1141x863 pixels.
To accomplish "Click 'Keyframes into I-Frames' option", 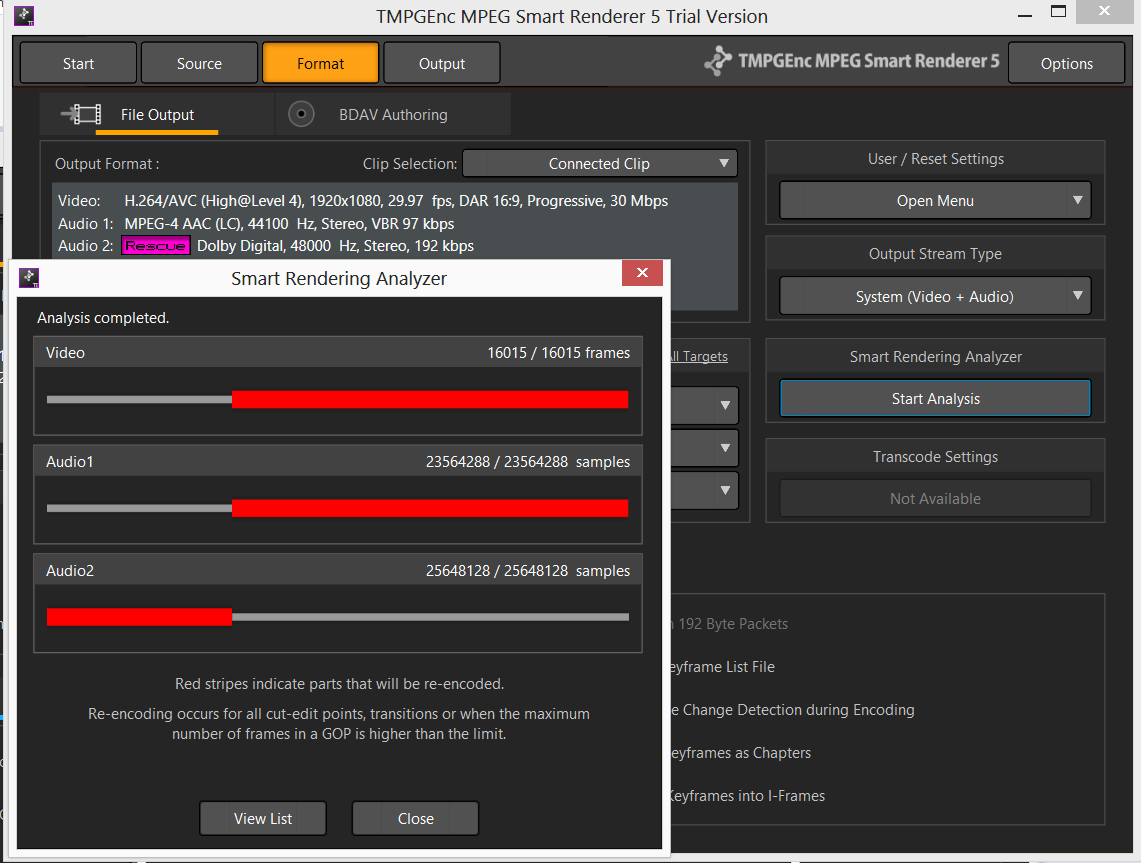I will pyautogui.click(x=747, y=795).
